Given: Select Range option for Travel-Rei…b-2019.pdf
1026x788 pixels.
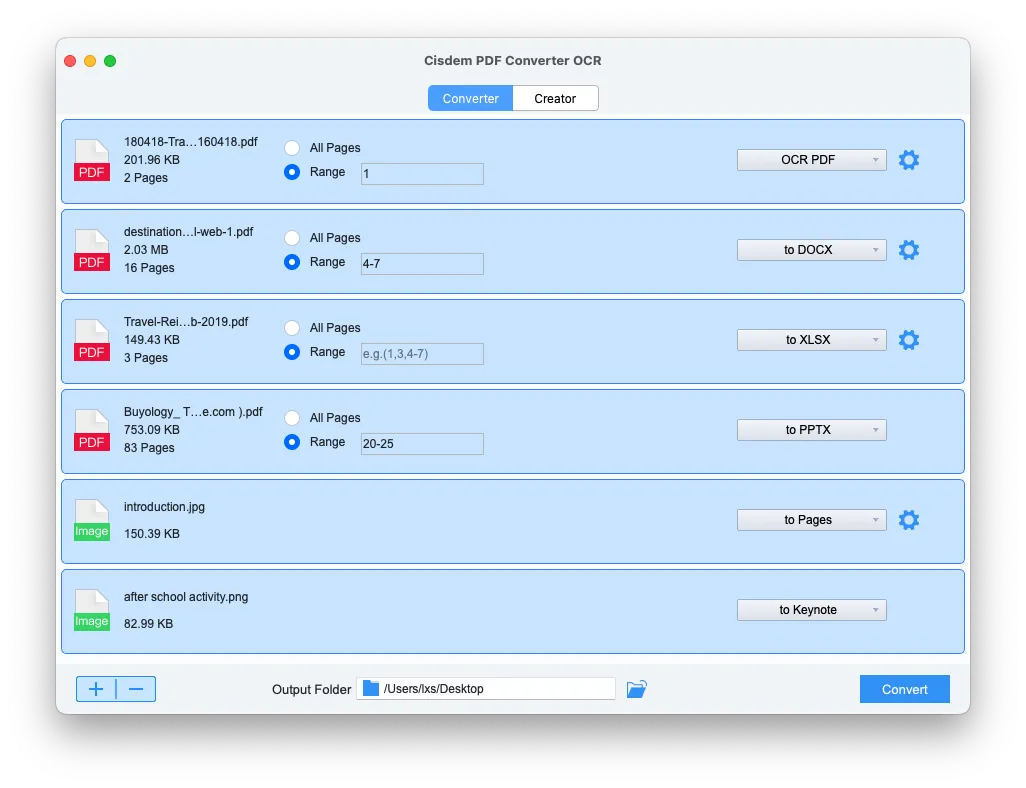Looking at the screenshot, I should tap(292, 352).
